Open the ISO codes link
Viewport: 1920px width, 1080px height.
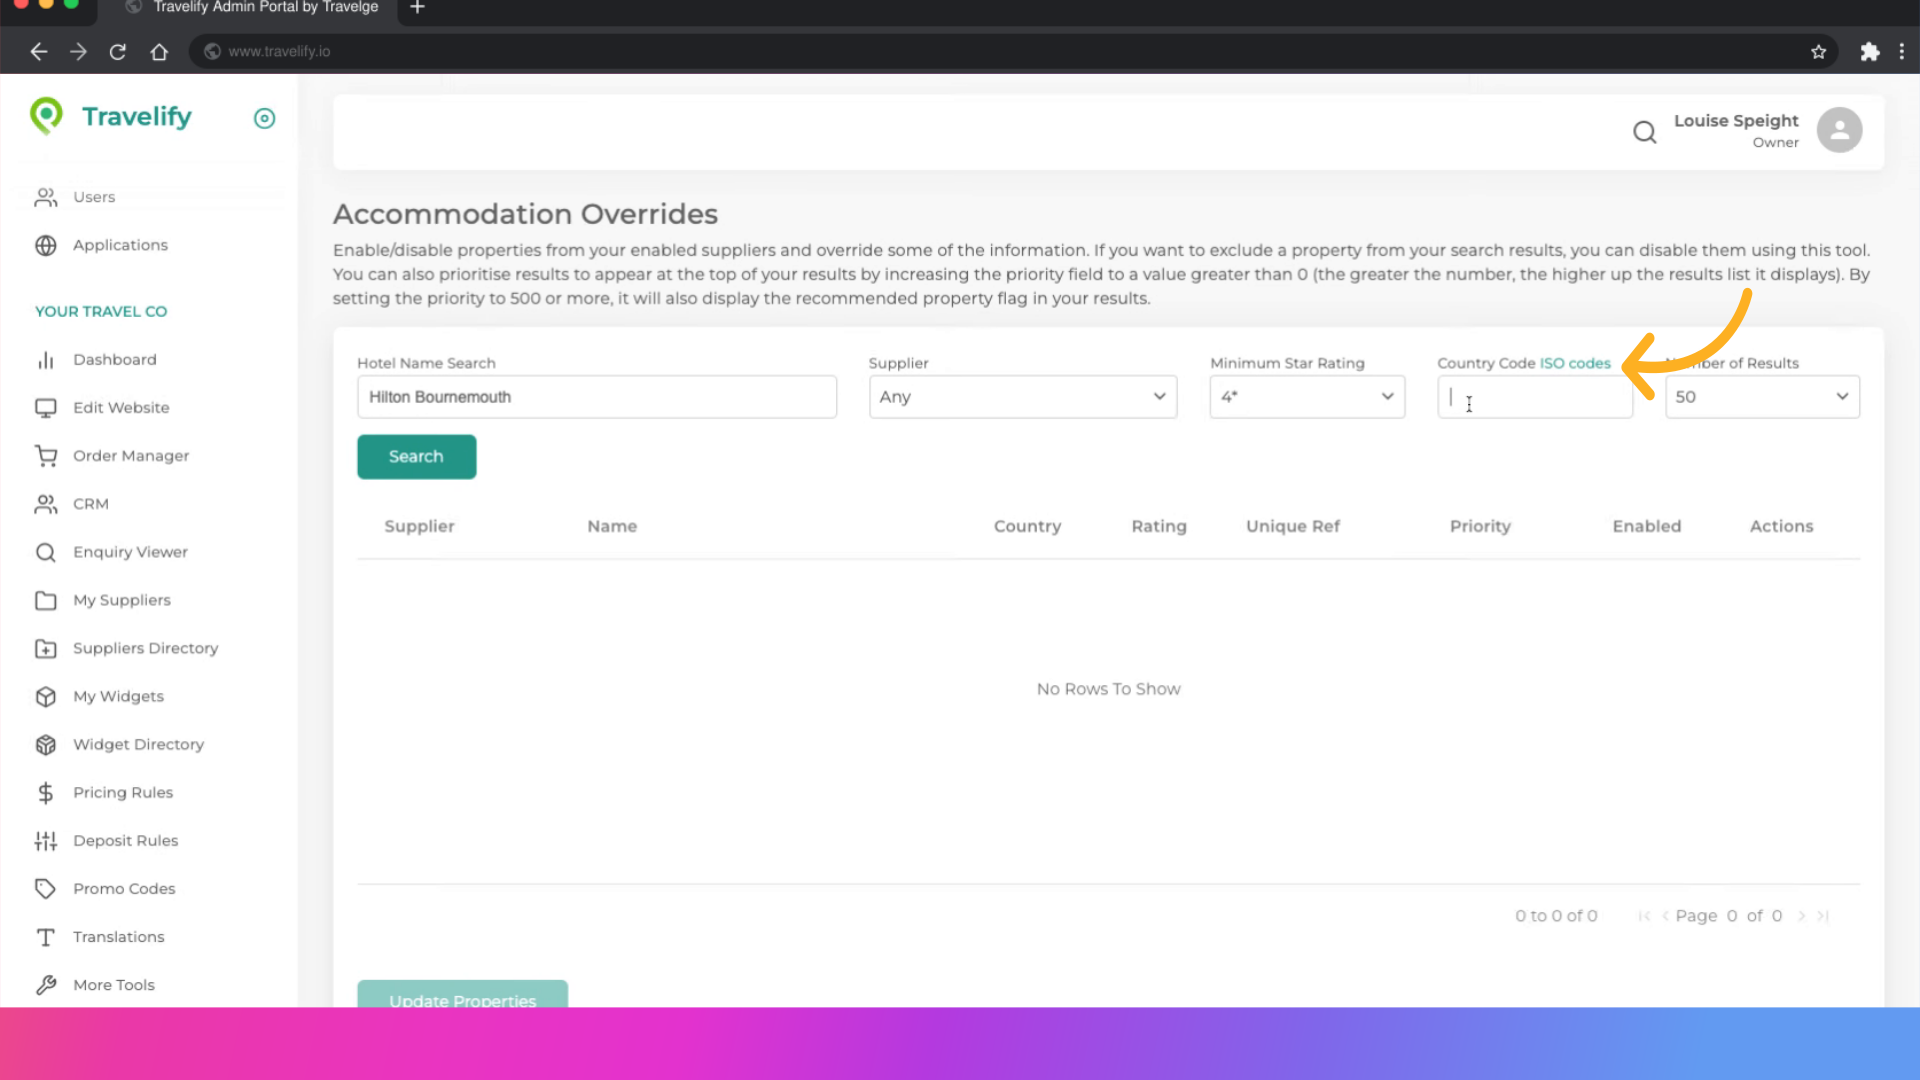point(1575,363)
